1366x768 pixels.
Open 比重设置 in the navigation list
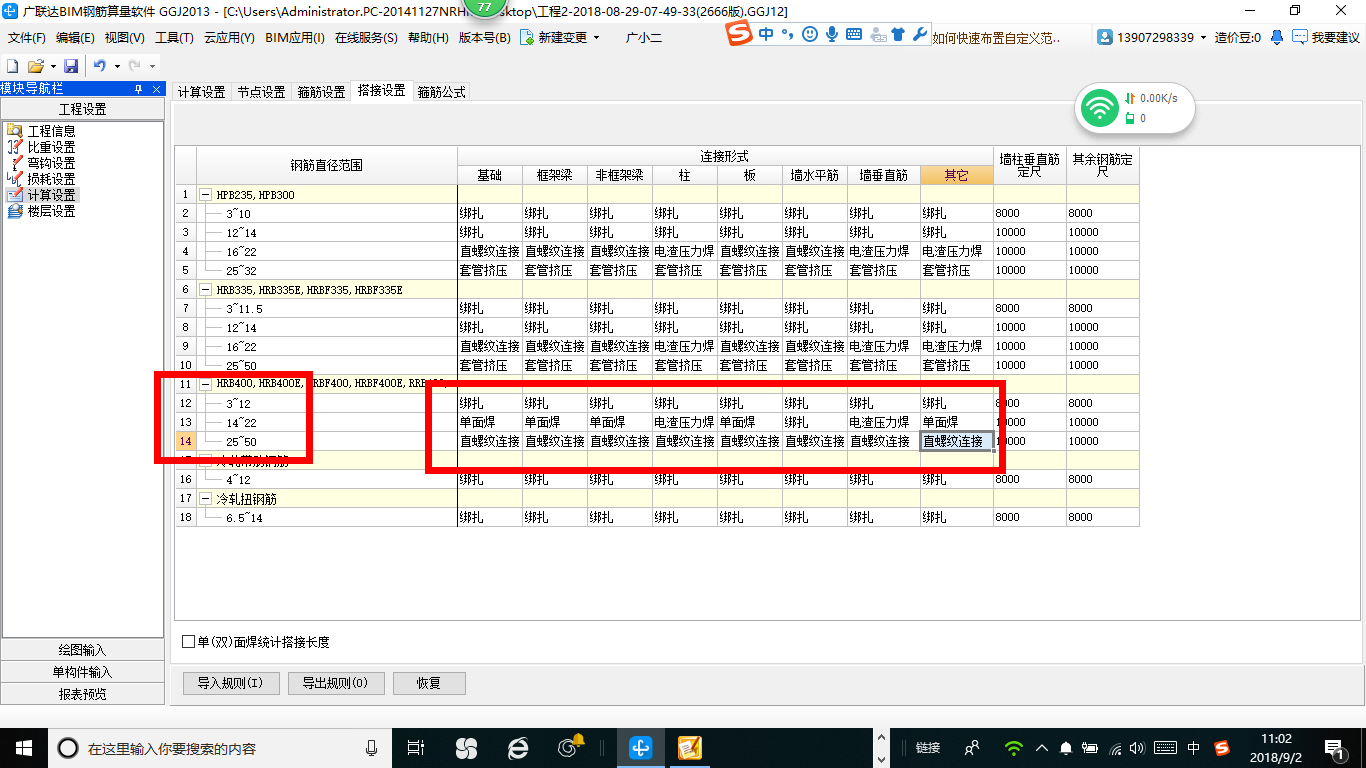(x=40, y=147)
